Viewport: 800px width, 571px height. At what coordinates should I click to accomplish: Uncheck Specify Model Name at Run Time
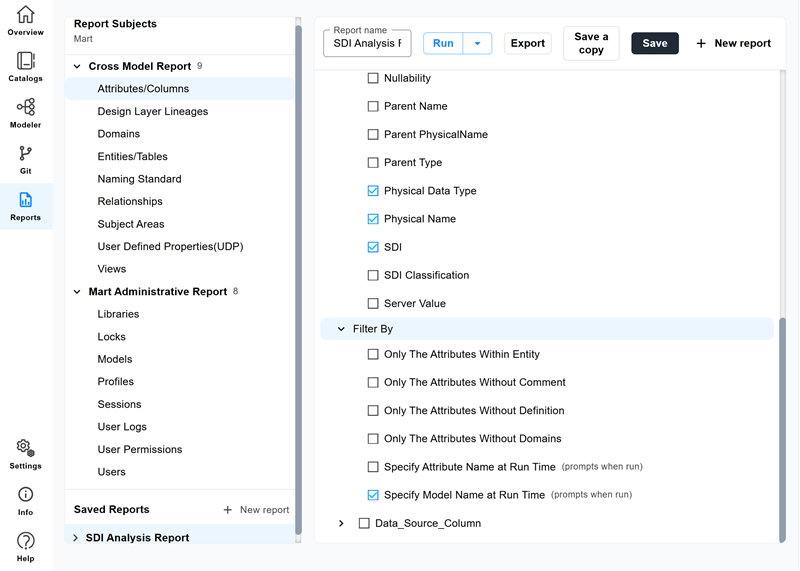pyautogui.click(x=373, y=495)
